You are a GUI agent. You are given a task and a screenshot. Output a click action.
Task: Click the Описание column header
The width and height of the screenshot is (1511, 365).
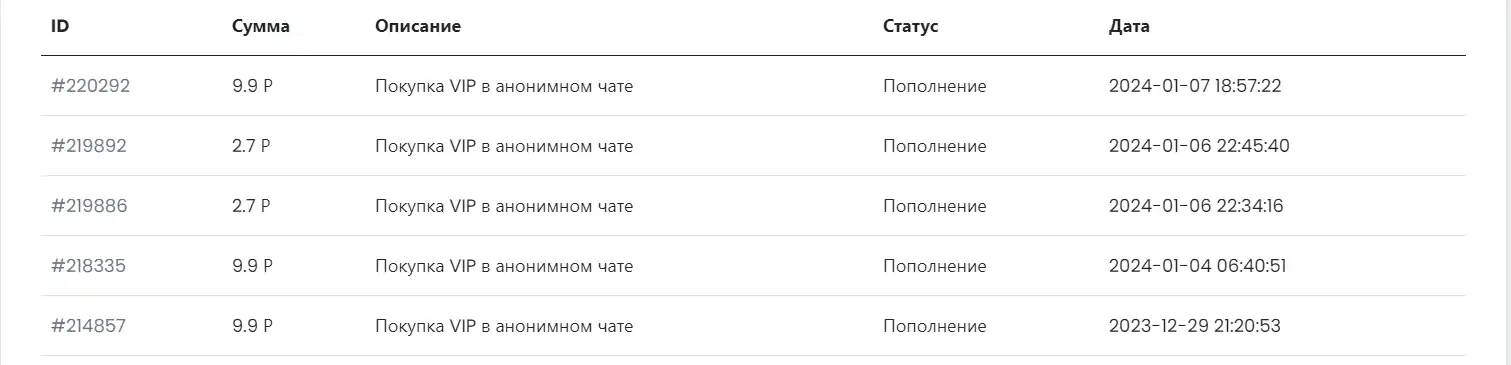click(x=418, y=27)
